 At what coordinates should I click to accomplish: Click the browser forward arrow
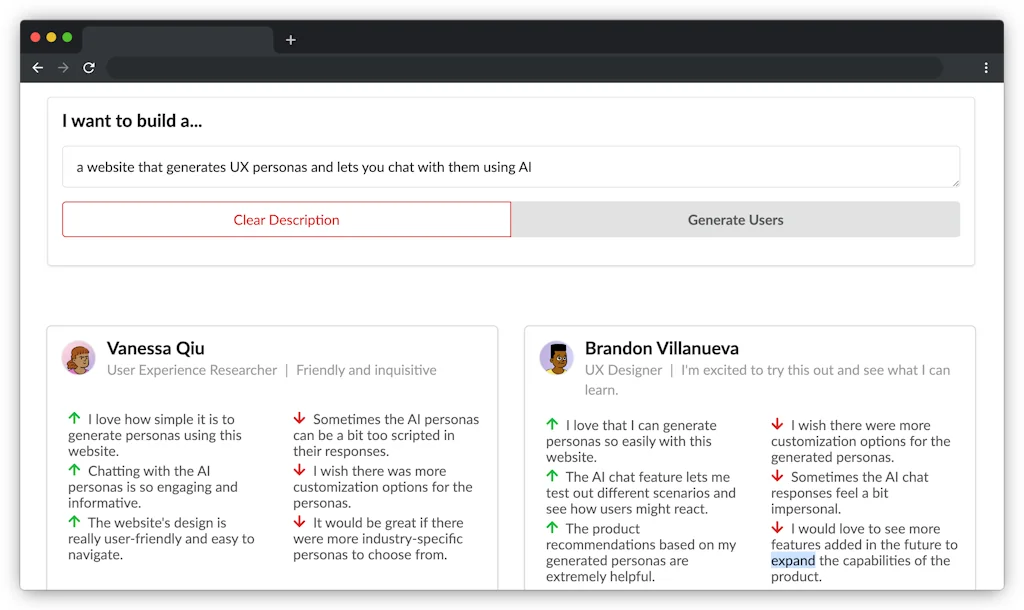coord(63,68)
